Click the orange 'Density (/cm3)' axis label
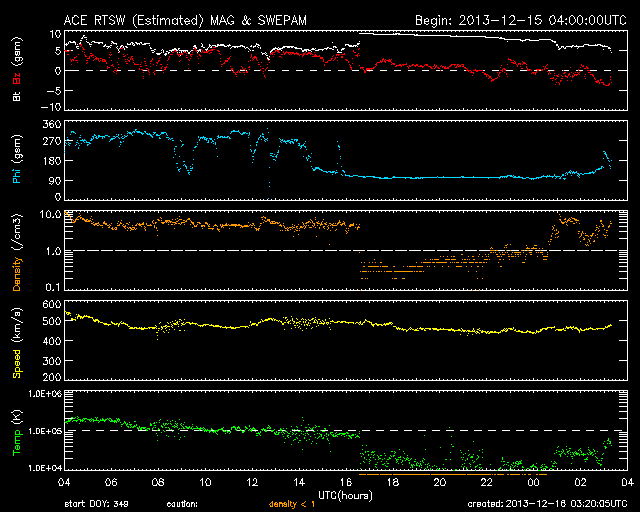Viewport: 640px width, 512px height. [17, 253]
